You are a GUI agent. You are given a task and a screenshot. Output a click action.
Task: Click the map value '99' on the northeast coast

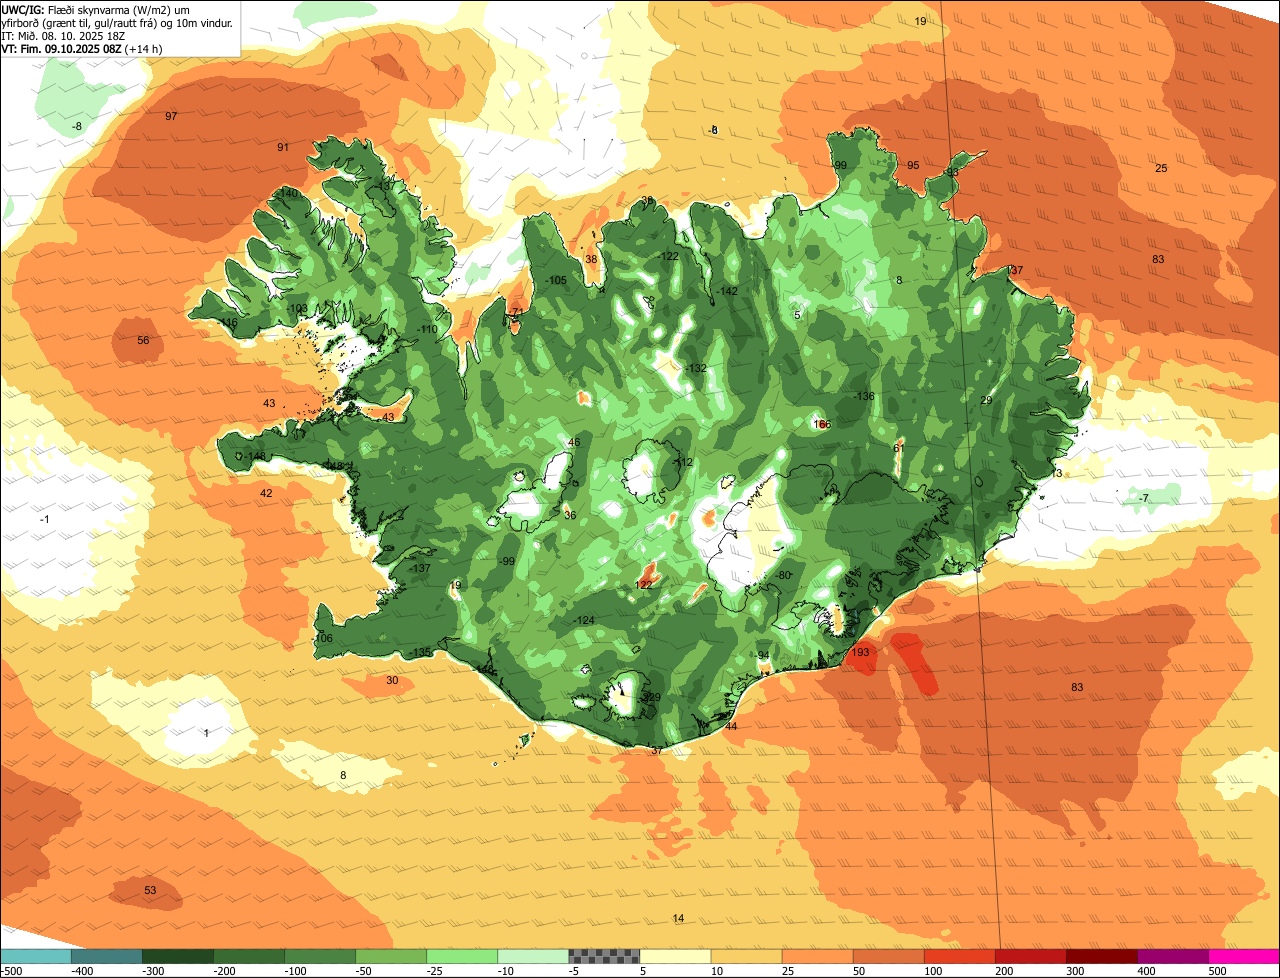[x=840, y=165]
